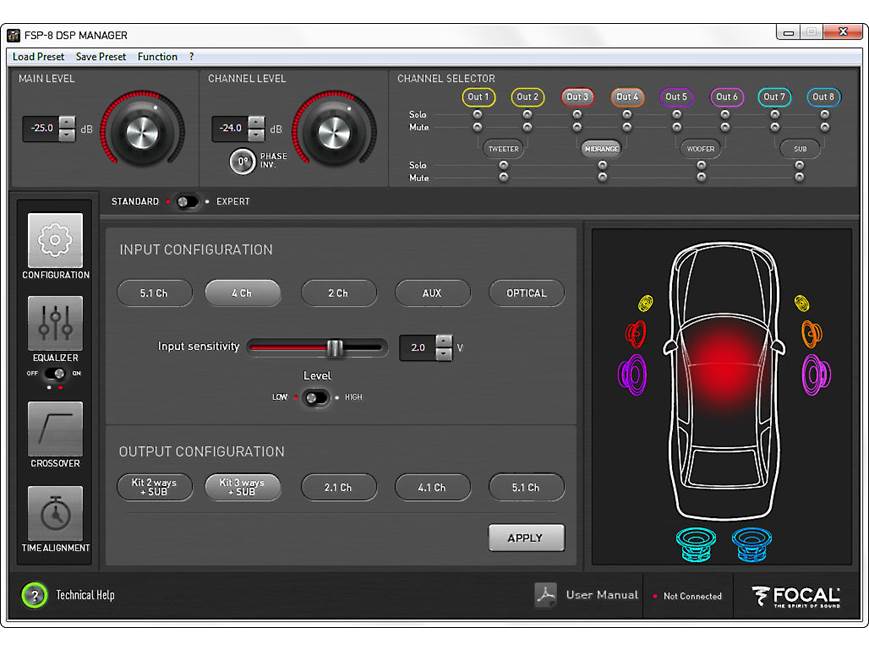Open Save Preset menu
The image size is (869, 652).
click(x=101, y=57)
